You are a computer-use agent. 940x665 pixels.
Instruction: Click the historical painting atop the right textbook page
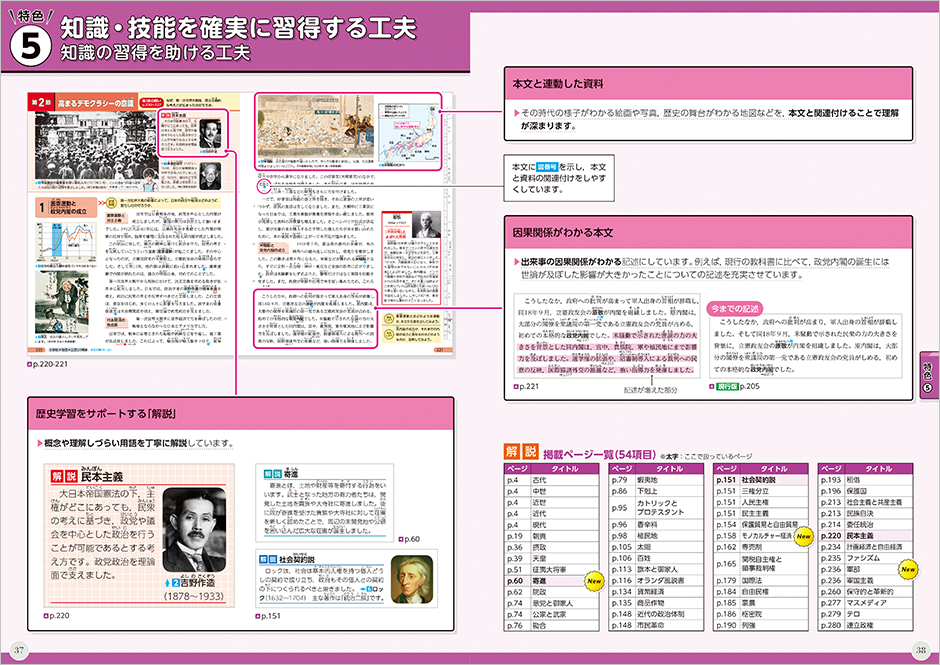(x=315, y=125)
